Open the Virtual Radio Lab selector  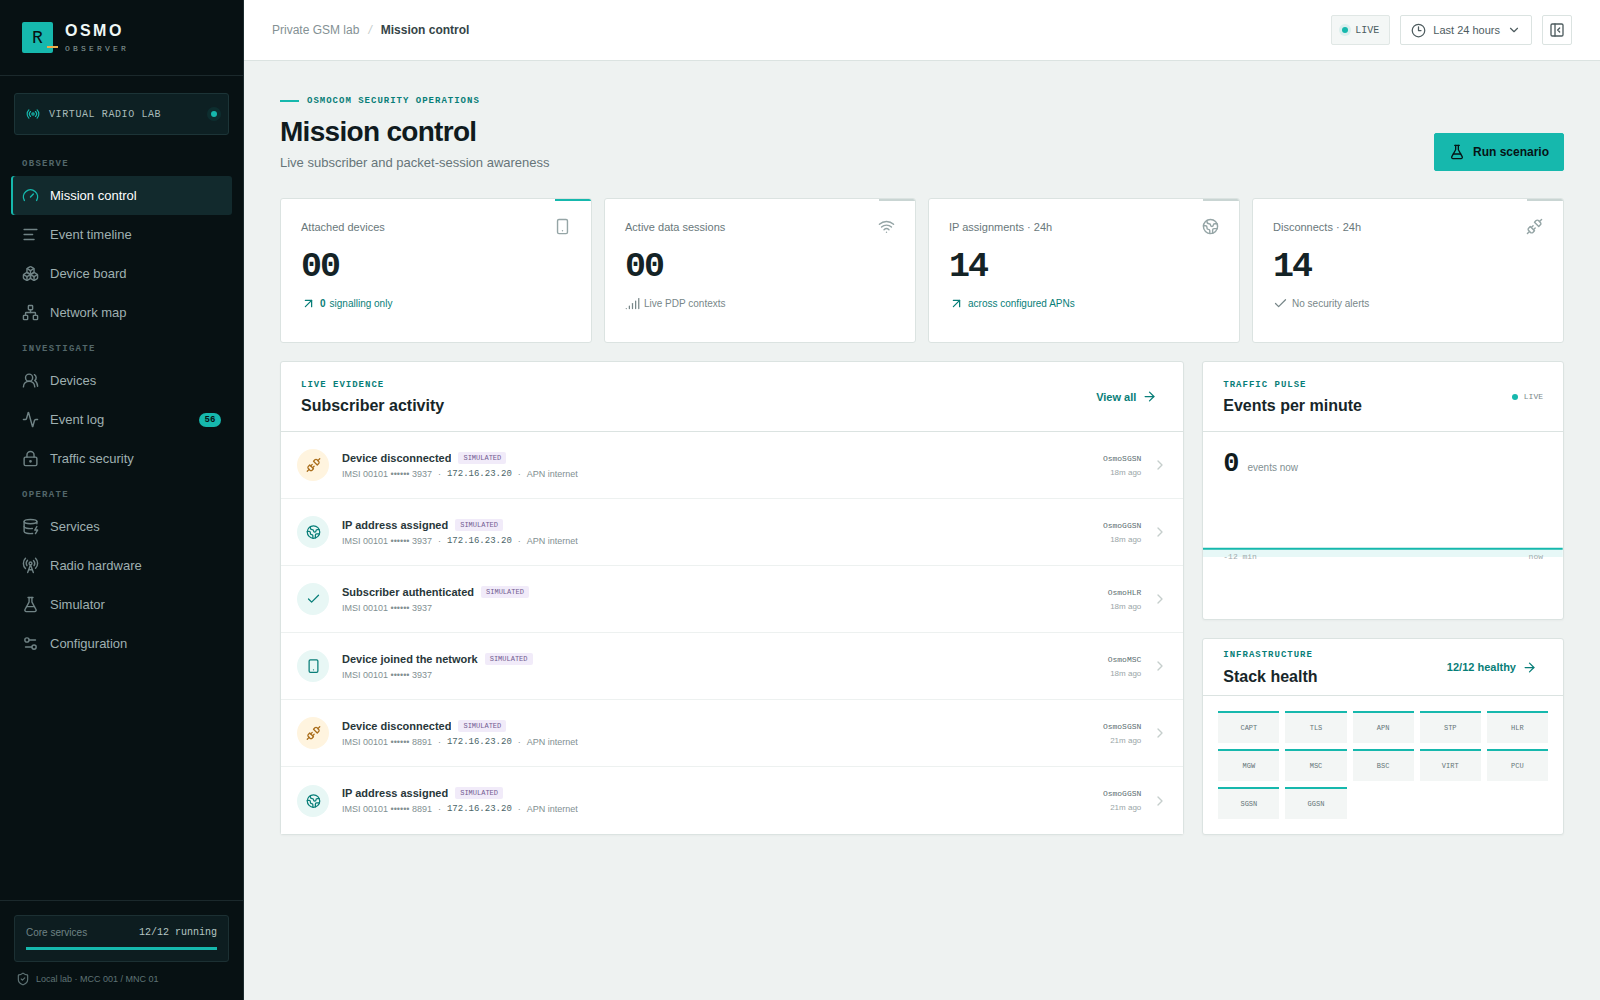pyautogui.click(x=121, y=114)
